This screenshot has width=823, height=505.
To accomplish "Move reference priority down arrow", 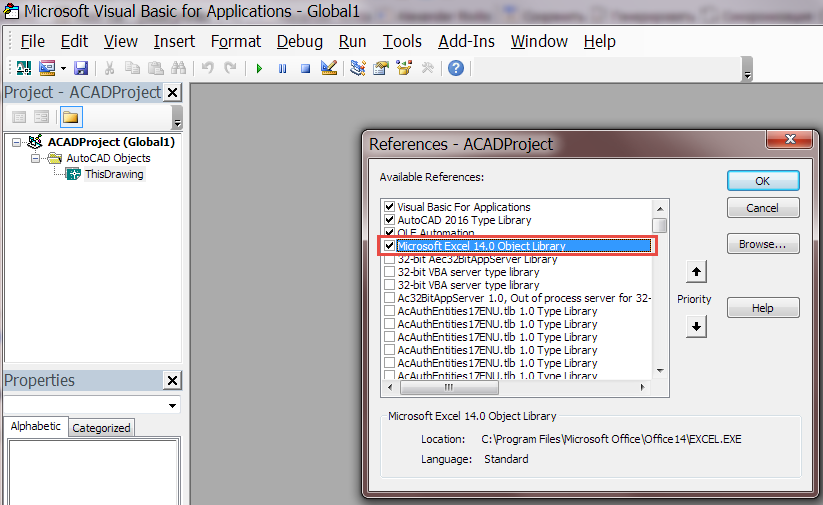I will coord(697,327).
